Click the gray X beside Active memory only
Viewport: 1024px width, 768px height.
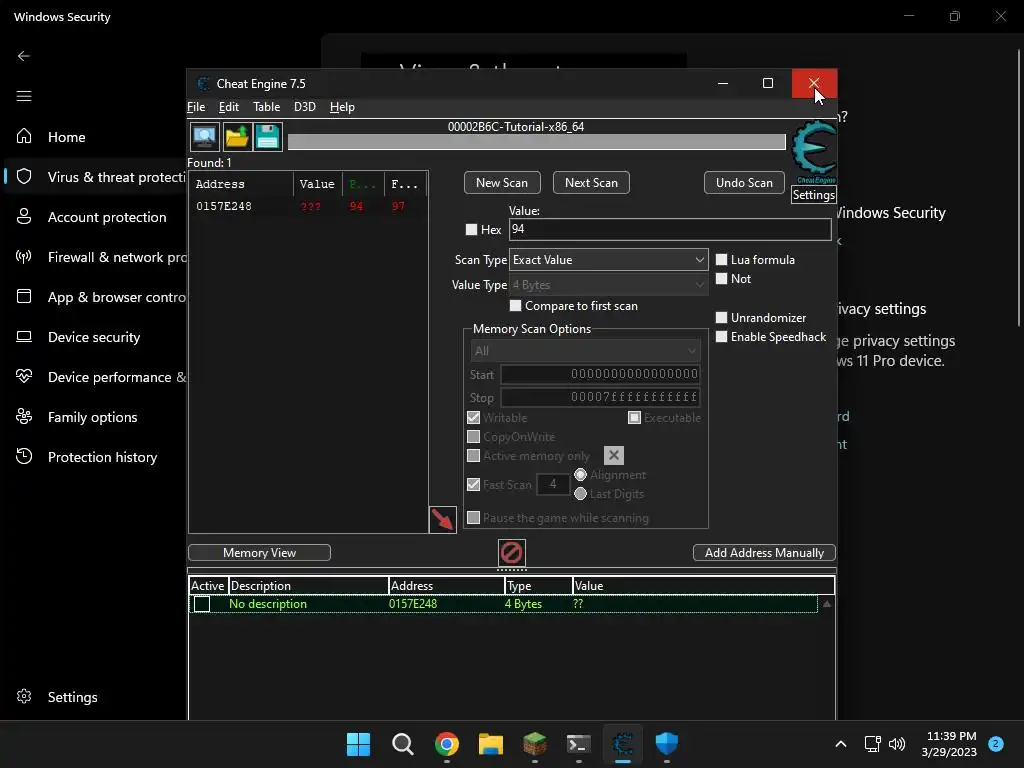(x=613, y=455)
